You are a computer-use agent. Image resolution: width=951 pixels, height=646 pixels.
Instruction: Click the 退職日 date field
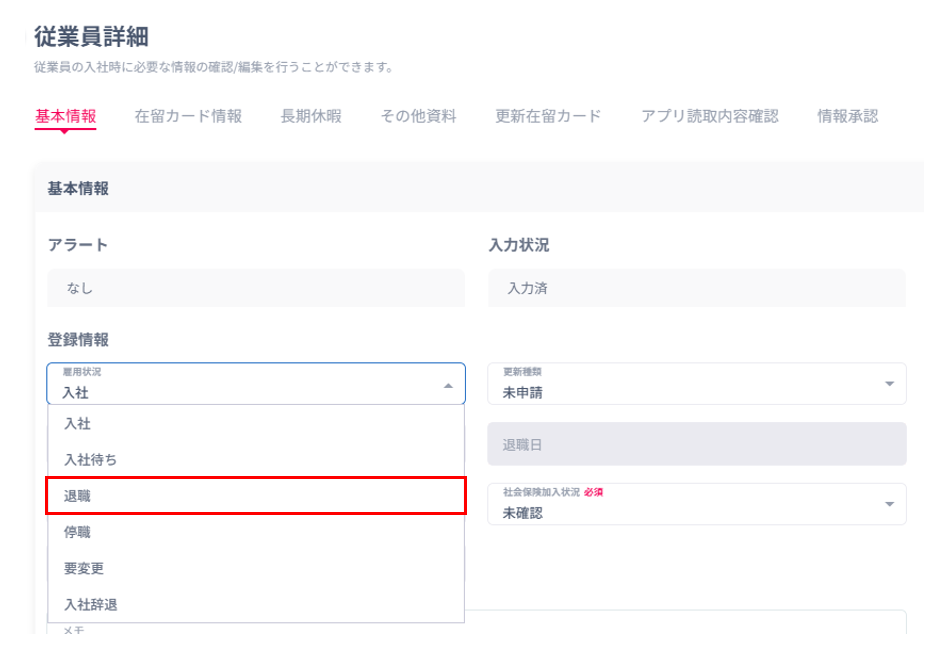[x=696, y=444]
